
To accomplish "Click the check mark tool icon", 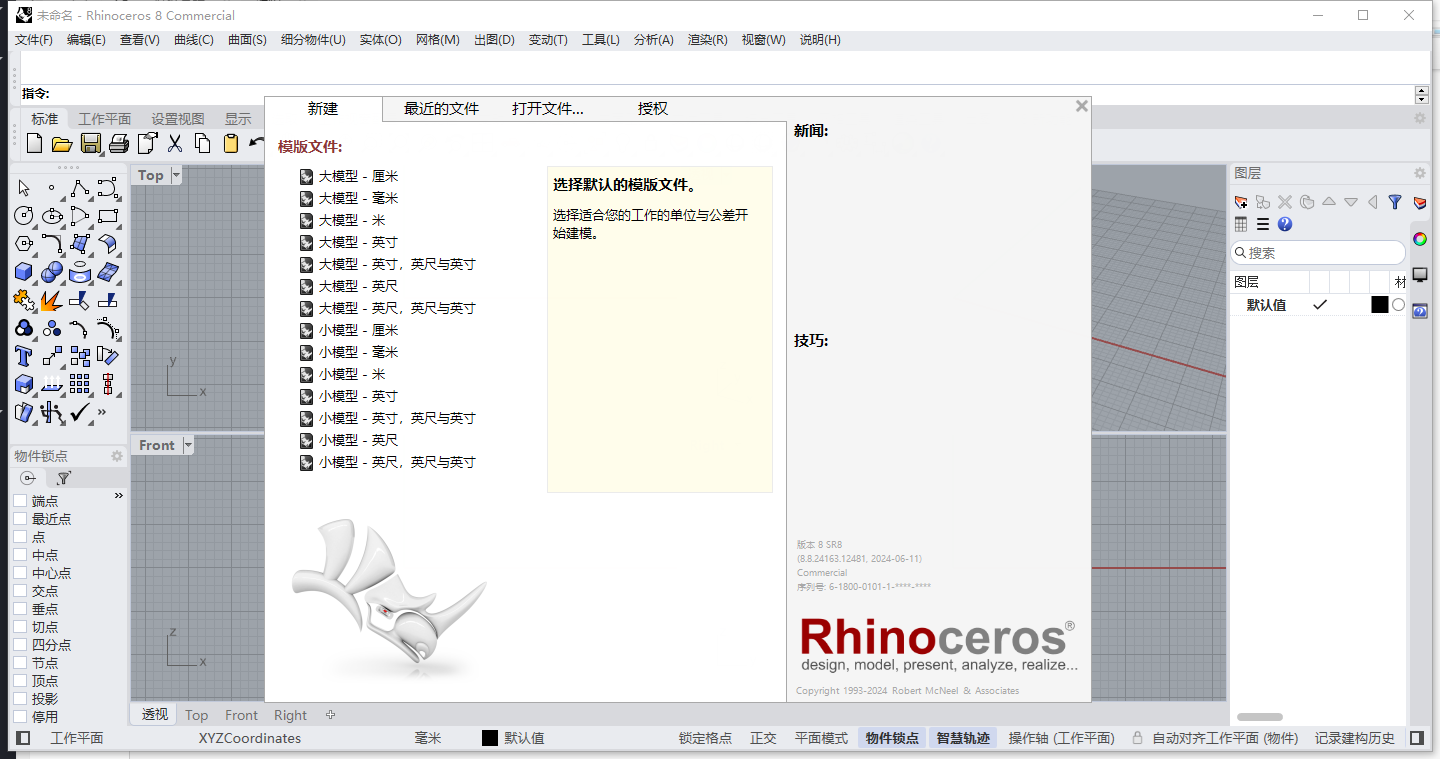I will tap(80, 411).
